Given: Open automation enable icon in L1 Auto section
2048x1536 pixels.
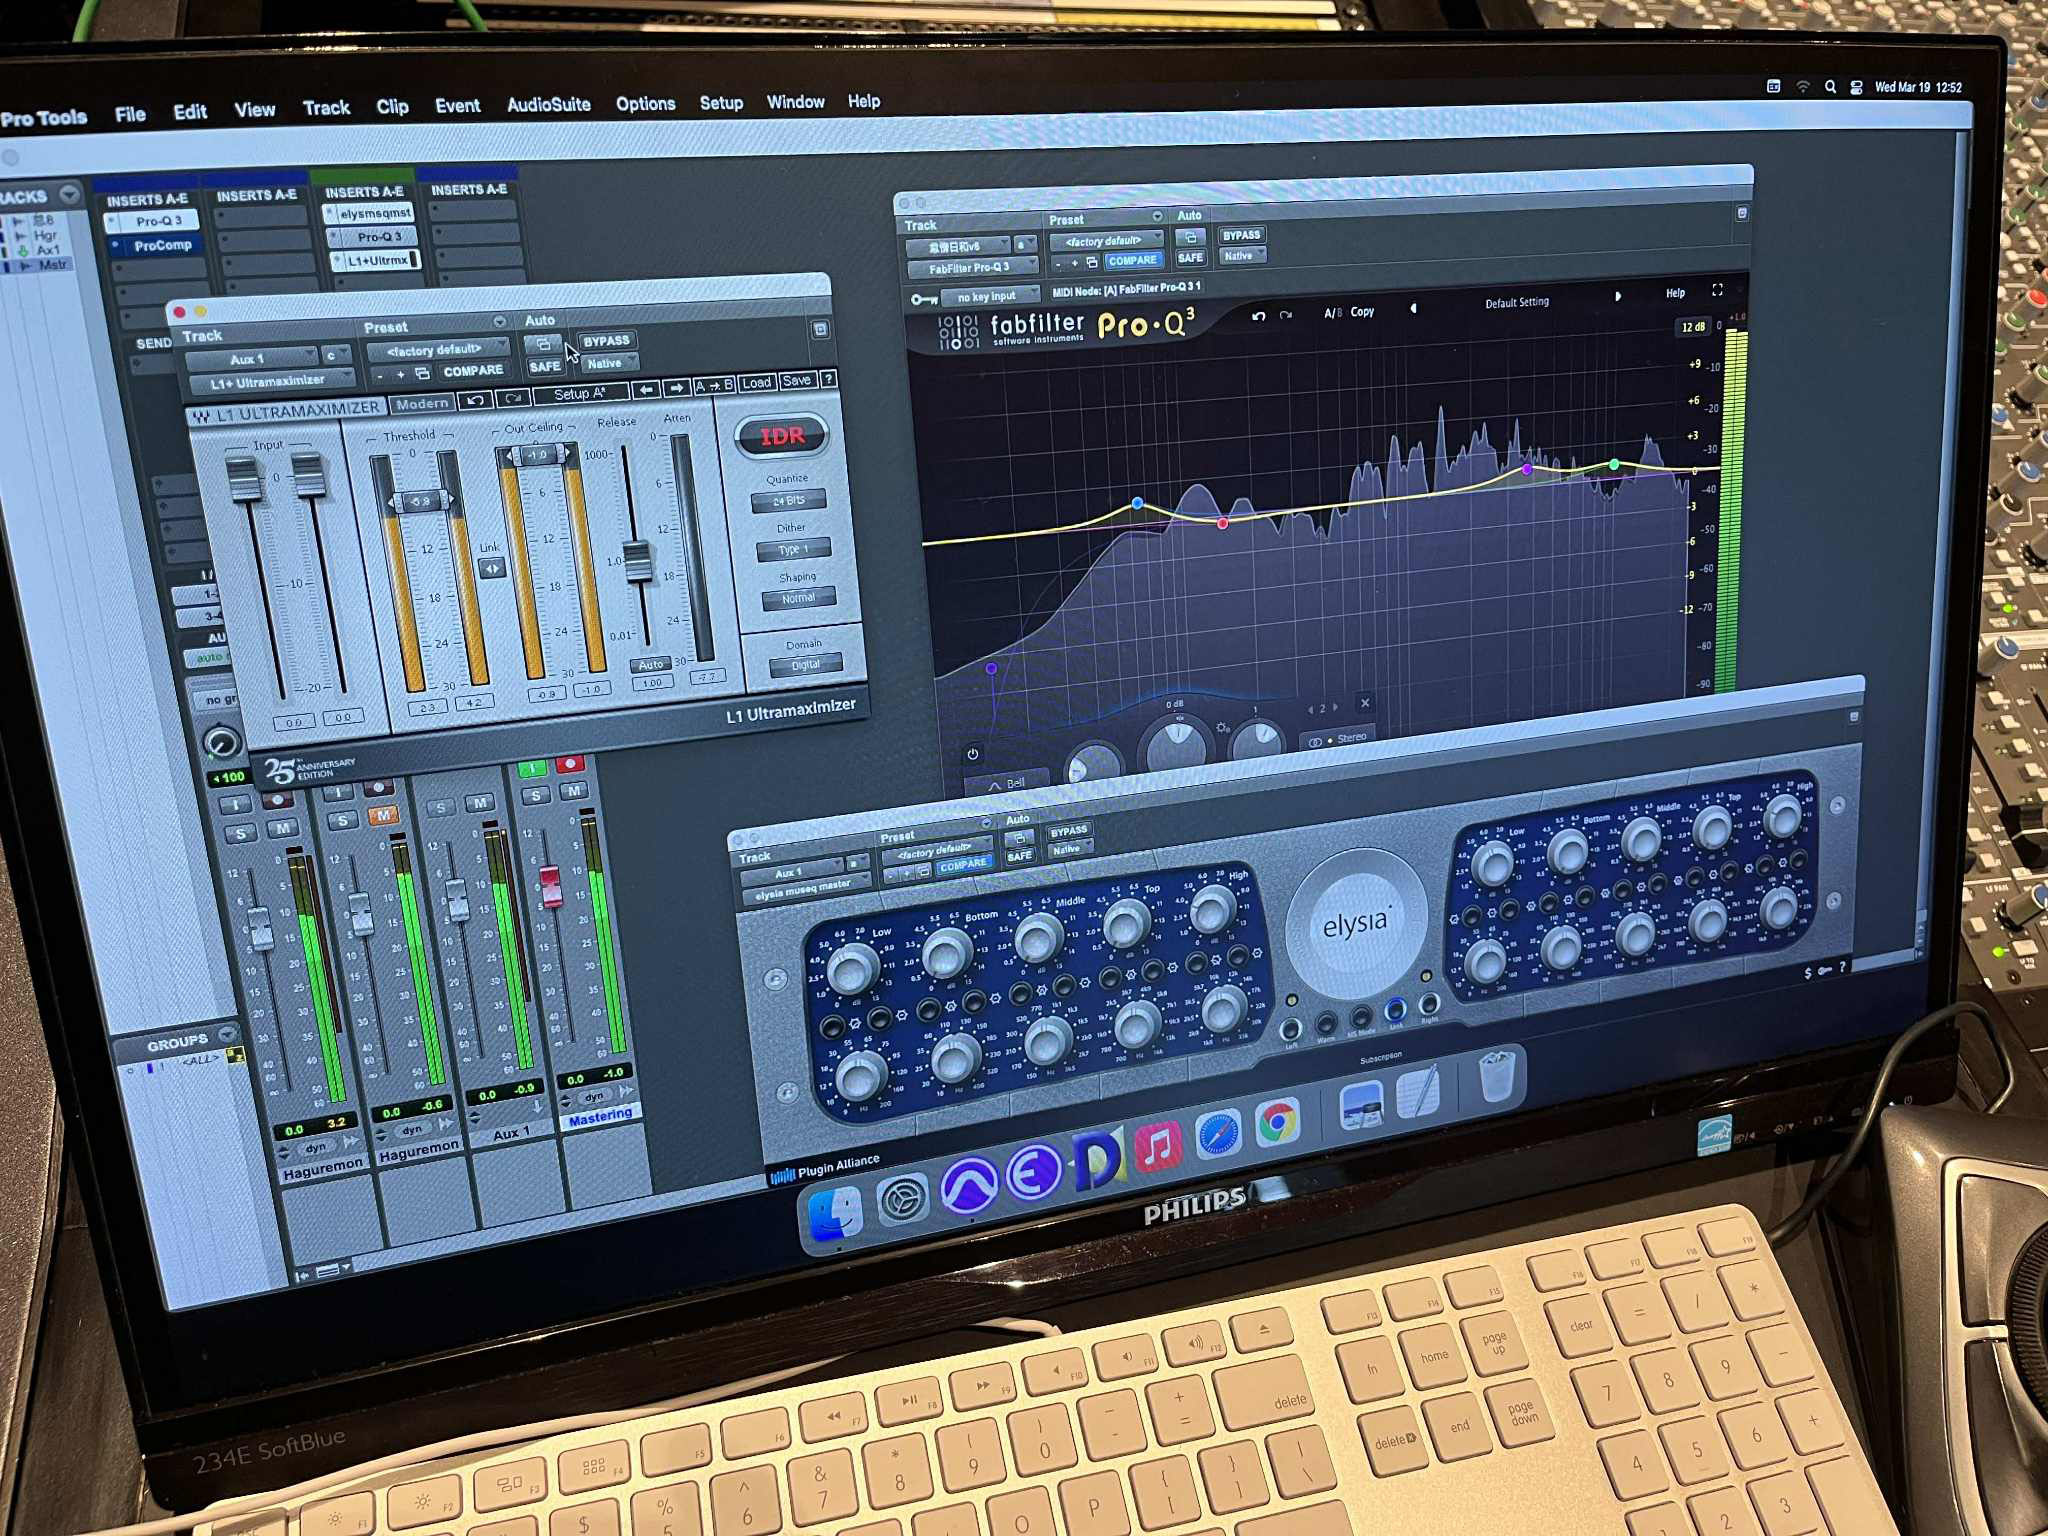Looking at the screenshot, I should coord(543,343).
